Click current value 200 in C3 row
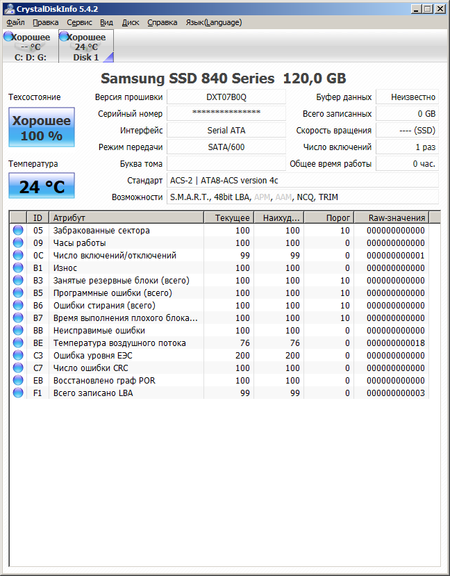This screenshot has height=576, width=450. 242,355
